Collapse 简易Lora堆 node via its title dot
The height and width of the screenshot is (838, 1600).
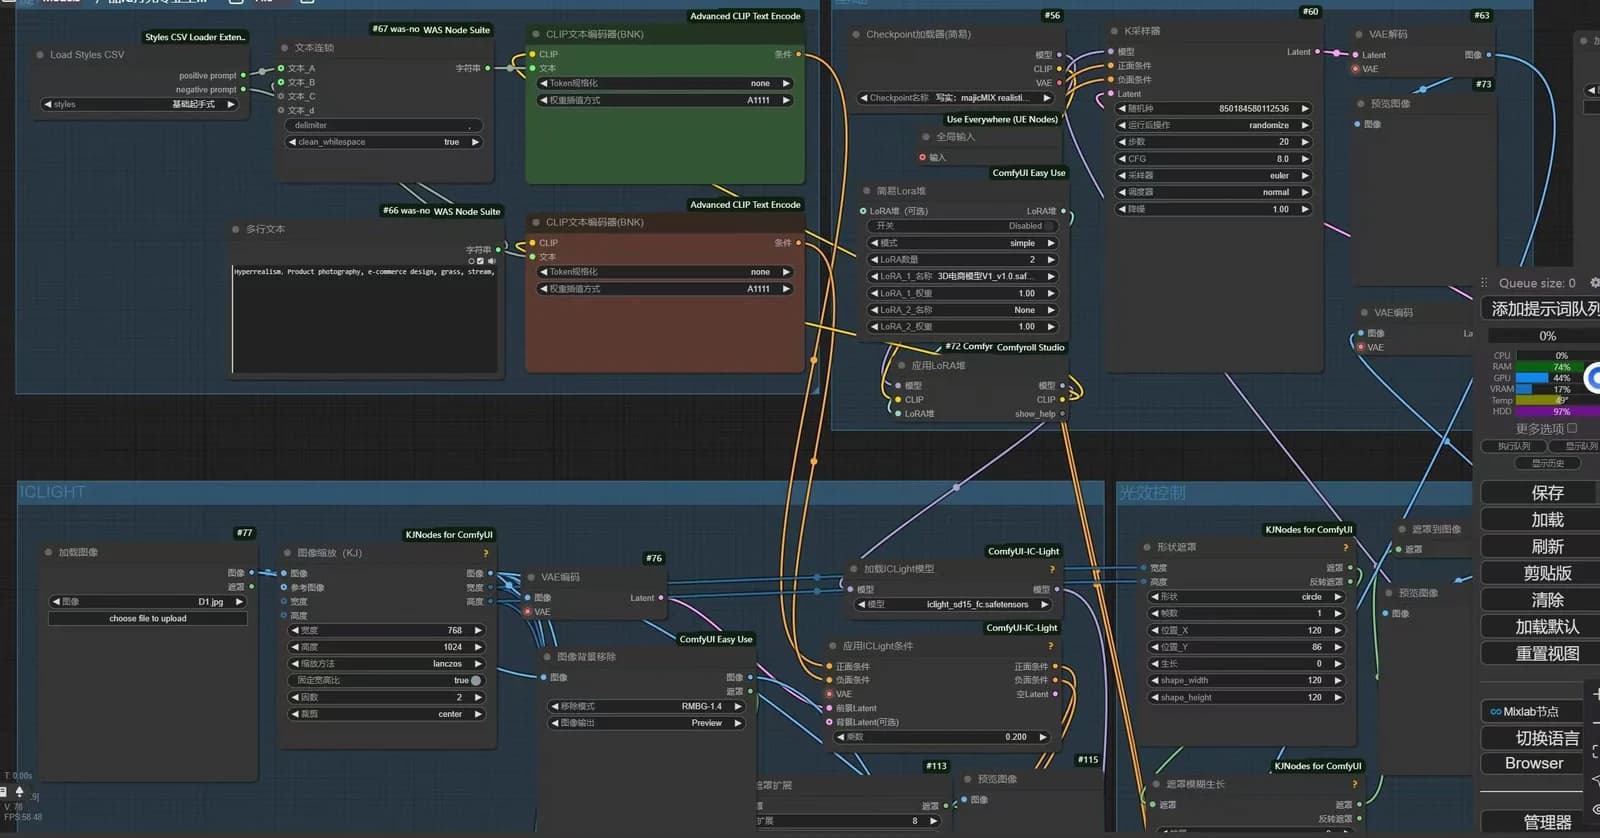tap(866, 191)
